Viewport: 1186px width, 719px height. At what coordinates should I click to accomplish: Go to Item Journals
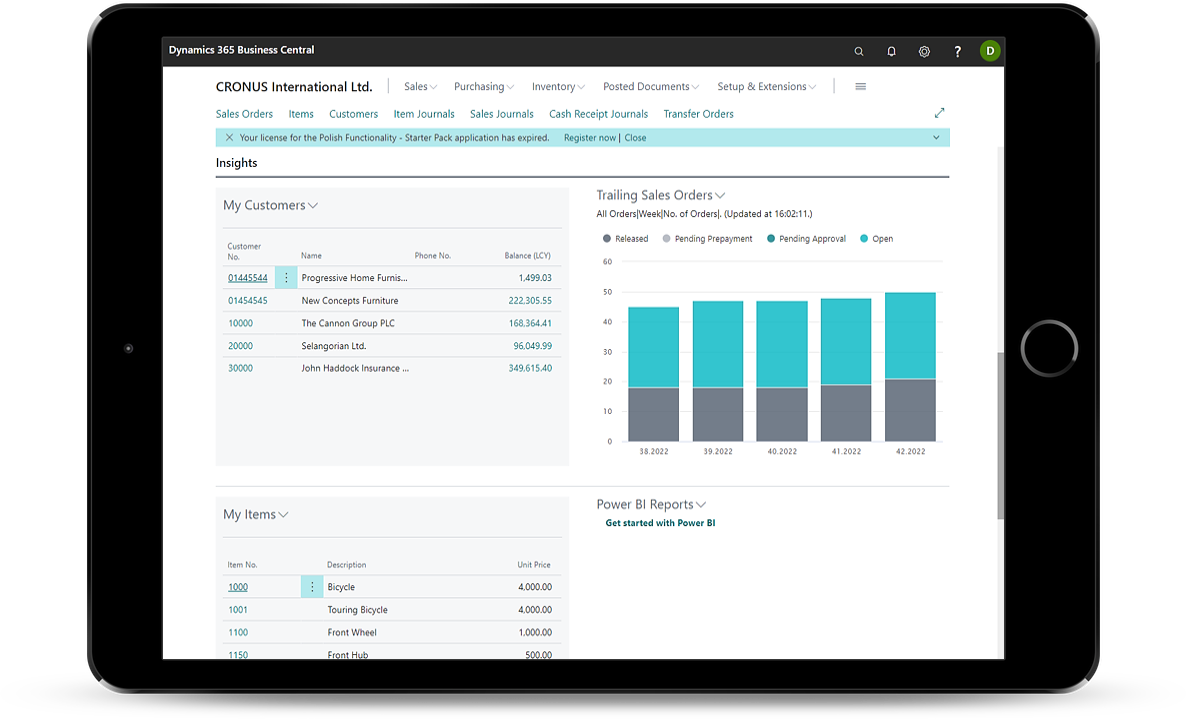click(424, 114)
